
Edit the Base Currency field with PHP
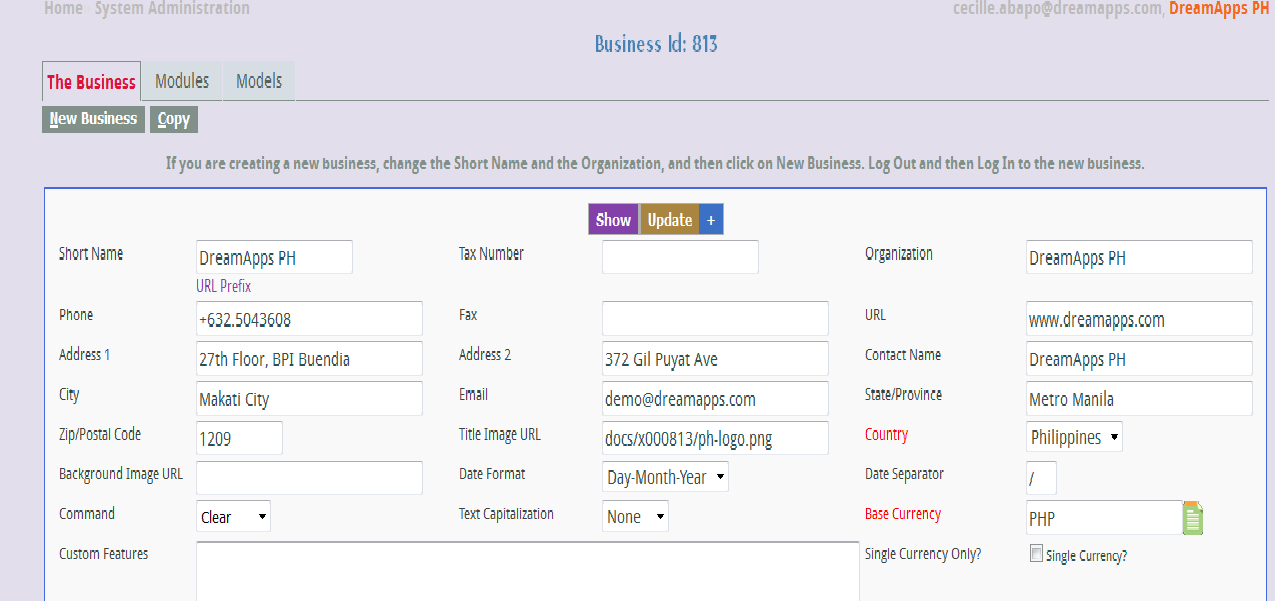1105,518
